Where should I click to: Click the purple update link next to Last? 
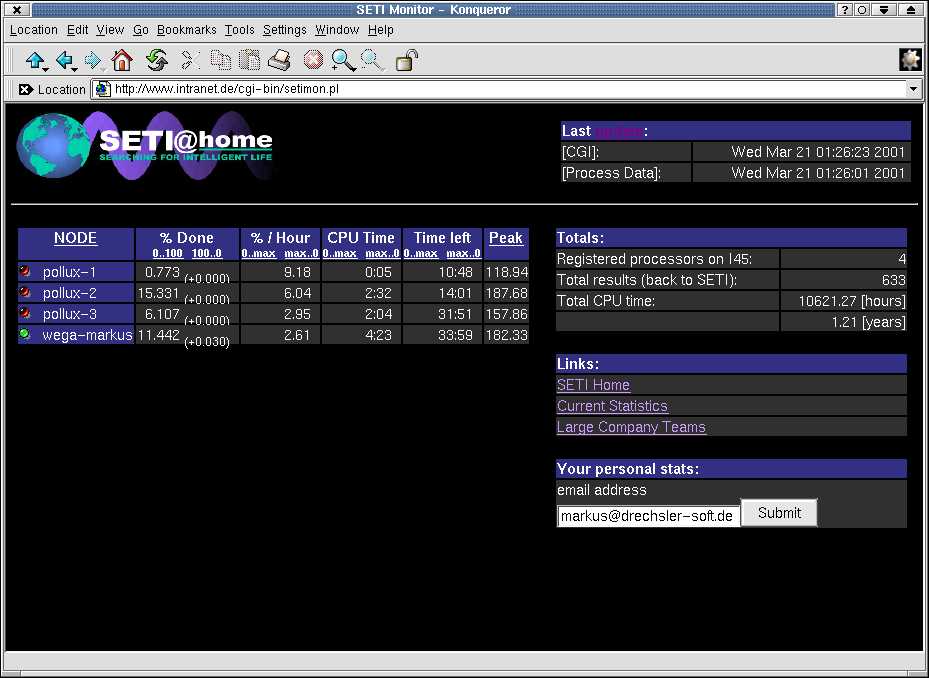tap(619, 131)
